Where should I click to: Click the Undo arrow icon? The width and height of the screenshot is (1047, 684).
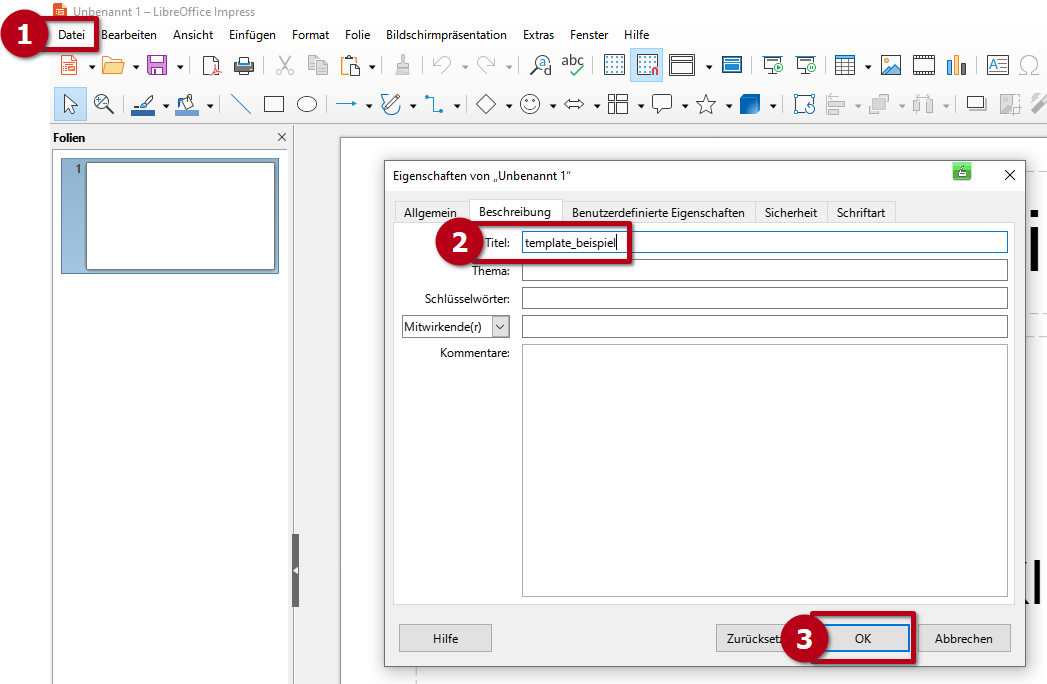coord(441,65)
